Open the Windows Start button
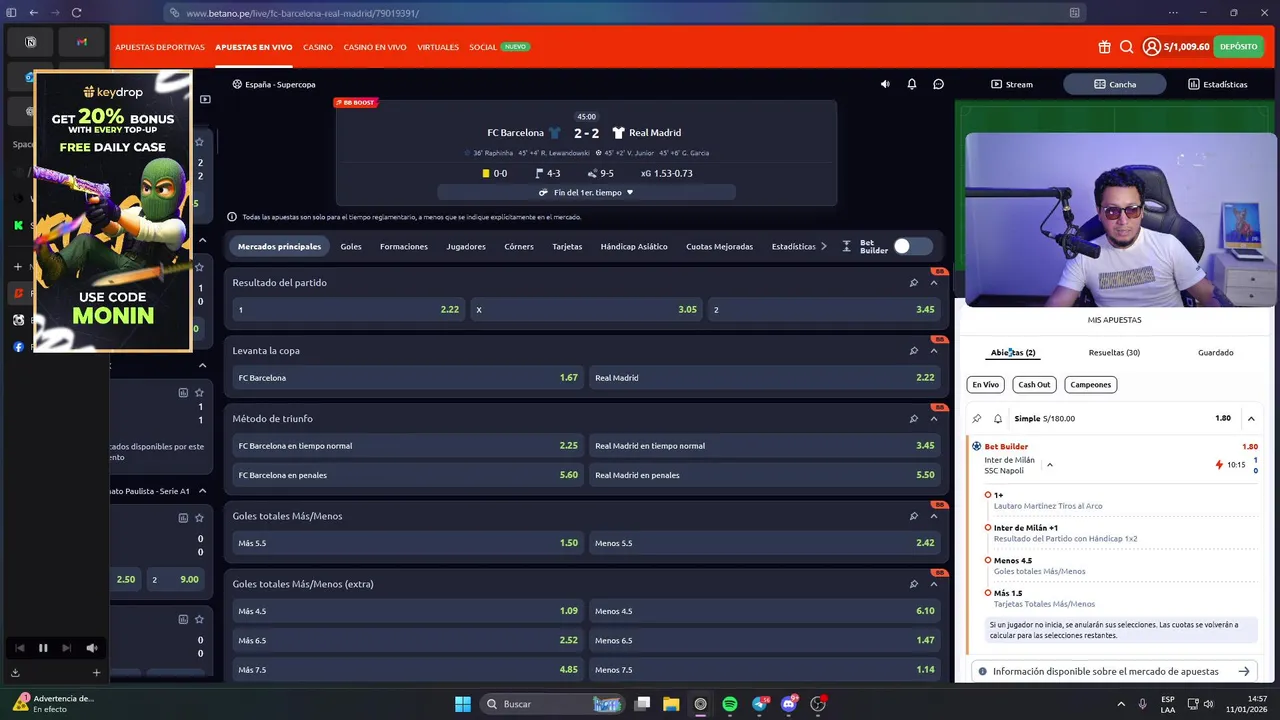 click(x=463, y=704)
